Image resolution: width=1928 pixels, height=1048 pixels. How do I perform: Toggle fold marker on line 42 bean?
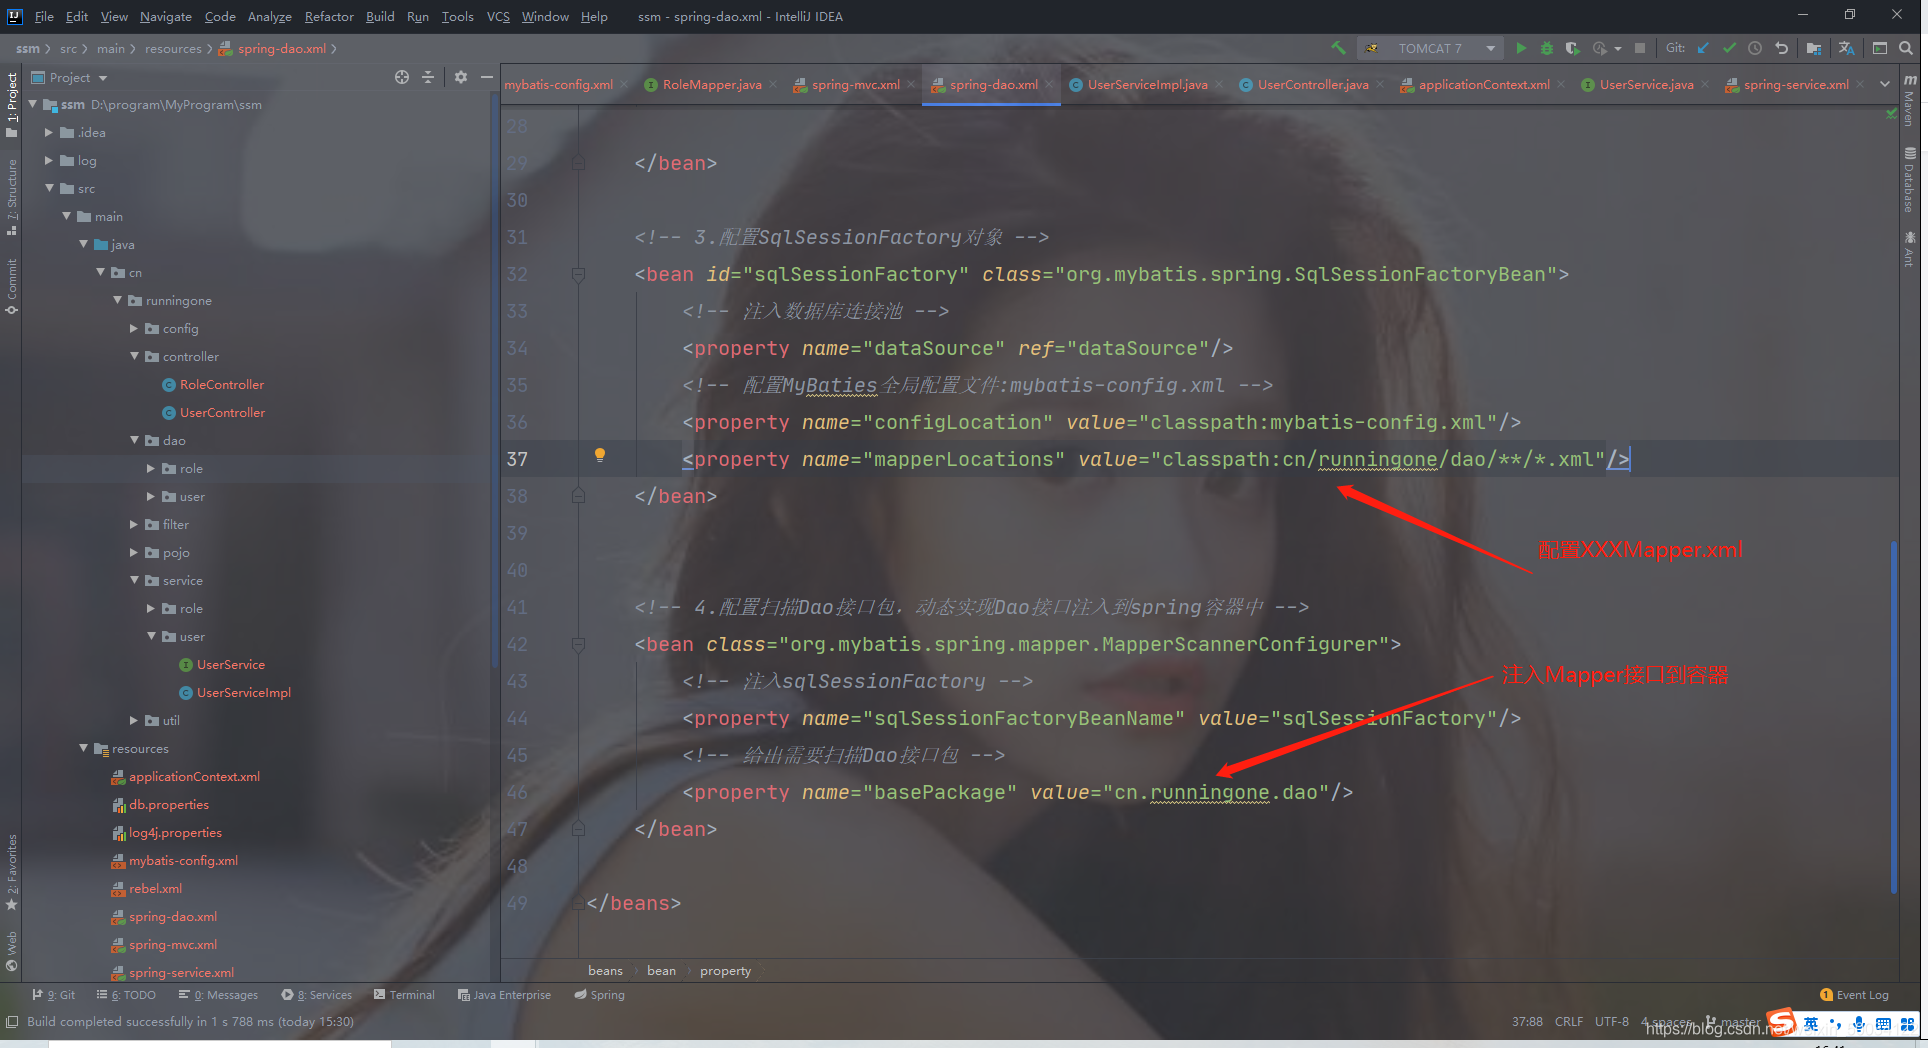coord(578,644)
